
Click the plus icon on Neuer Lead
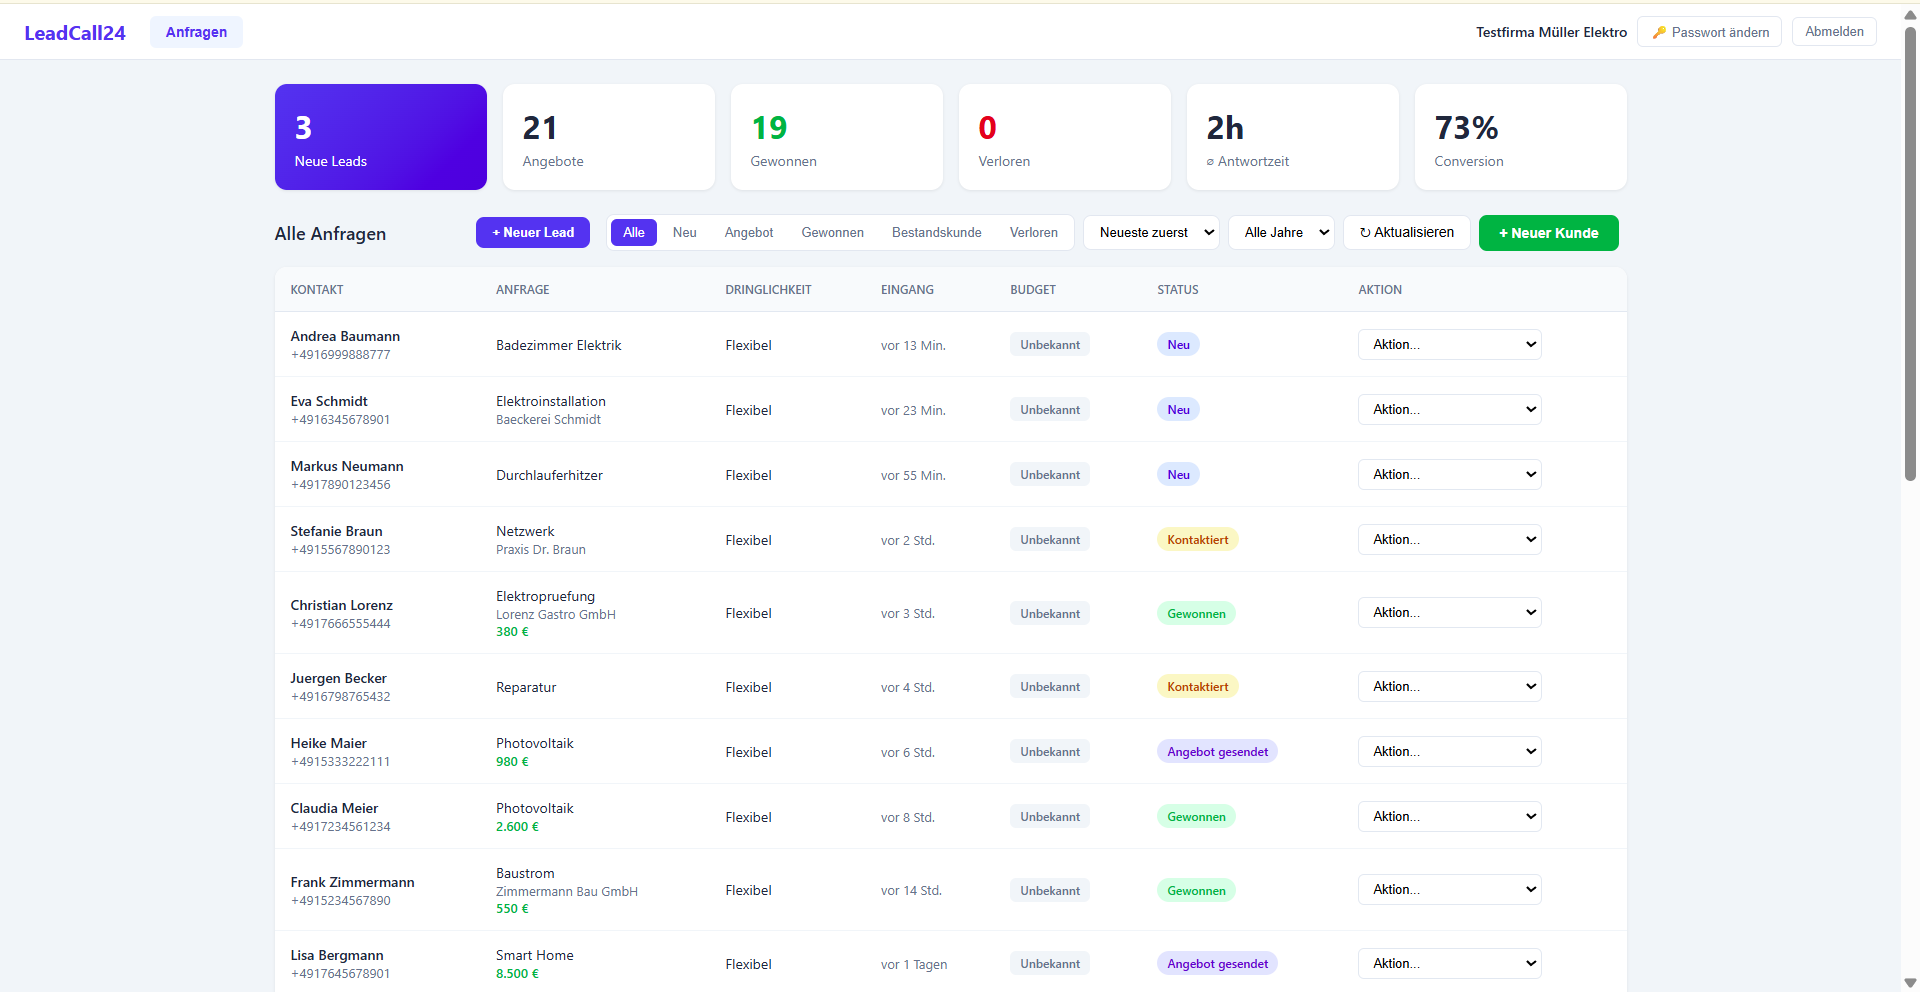tap(497, 232)
